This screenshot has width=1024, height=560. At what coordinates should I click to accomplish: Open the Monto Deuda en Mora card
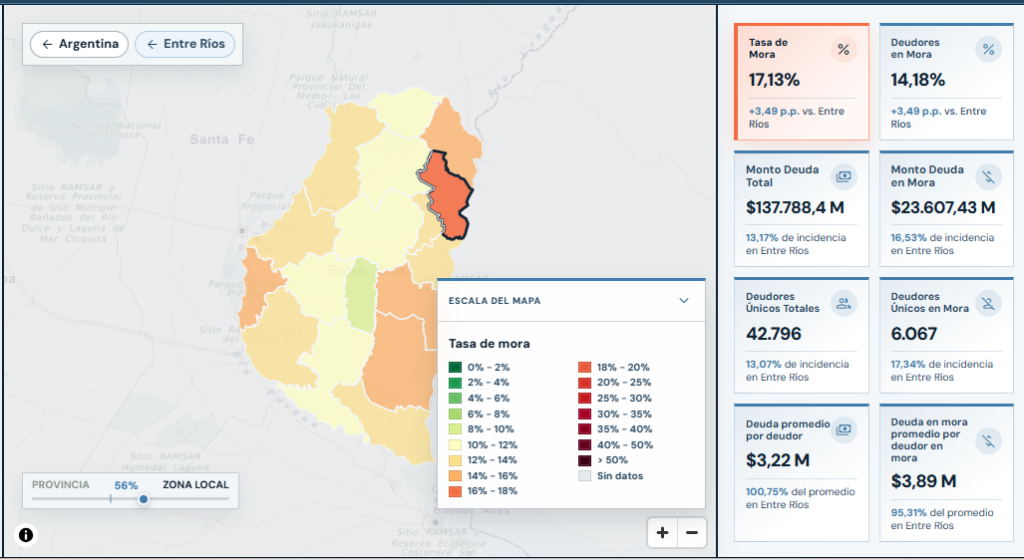[x=946, y=209]
